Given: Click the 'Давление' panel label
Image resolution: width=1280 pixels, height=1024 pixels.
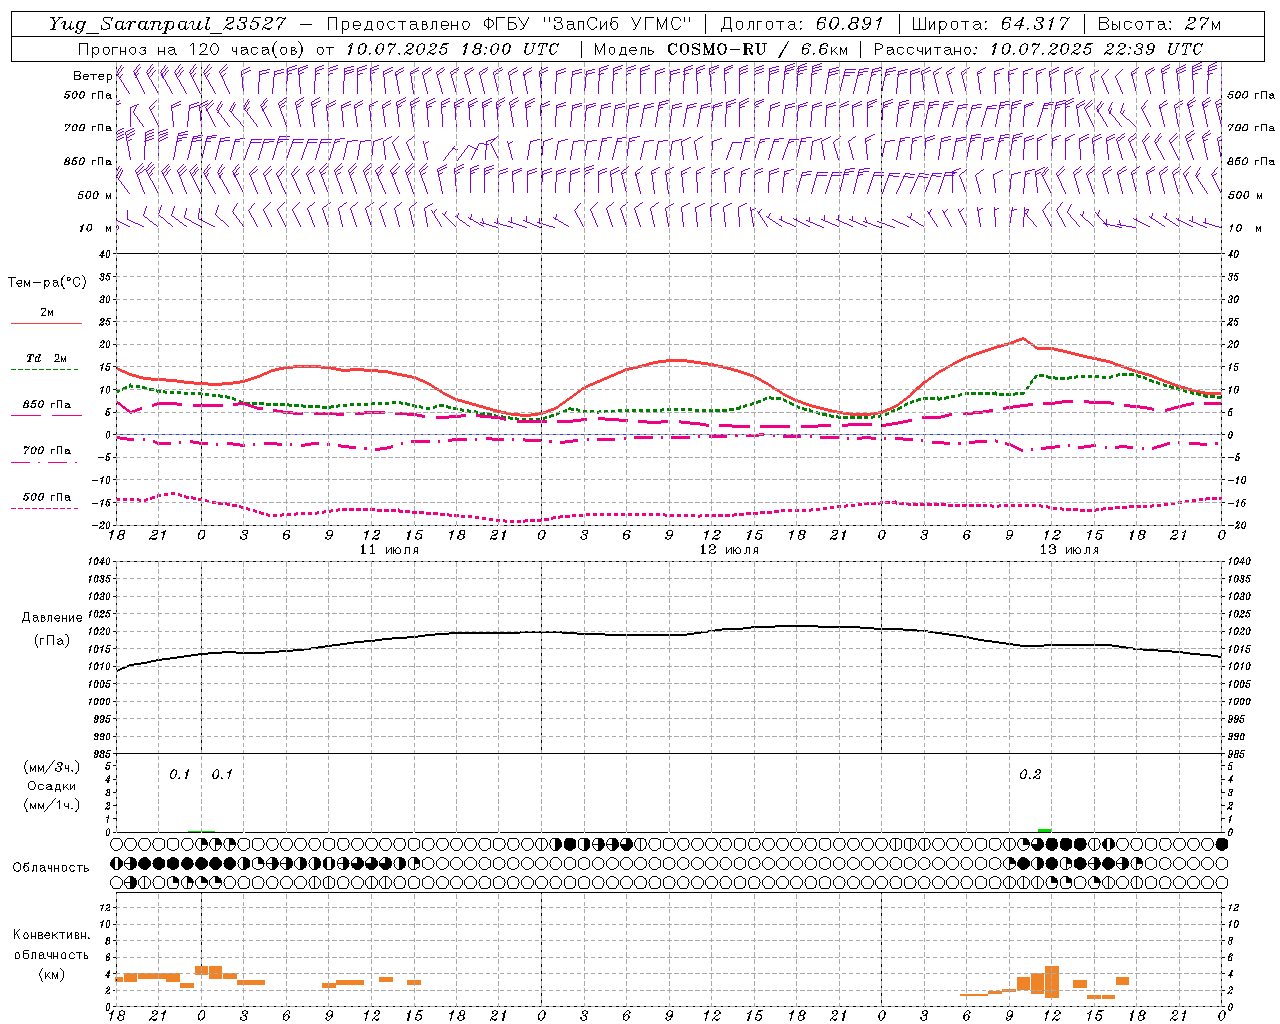Looking at the screenshot, I should point(52,618).
